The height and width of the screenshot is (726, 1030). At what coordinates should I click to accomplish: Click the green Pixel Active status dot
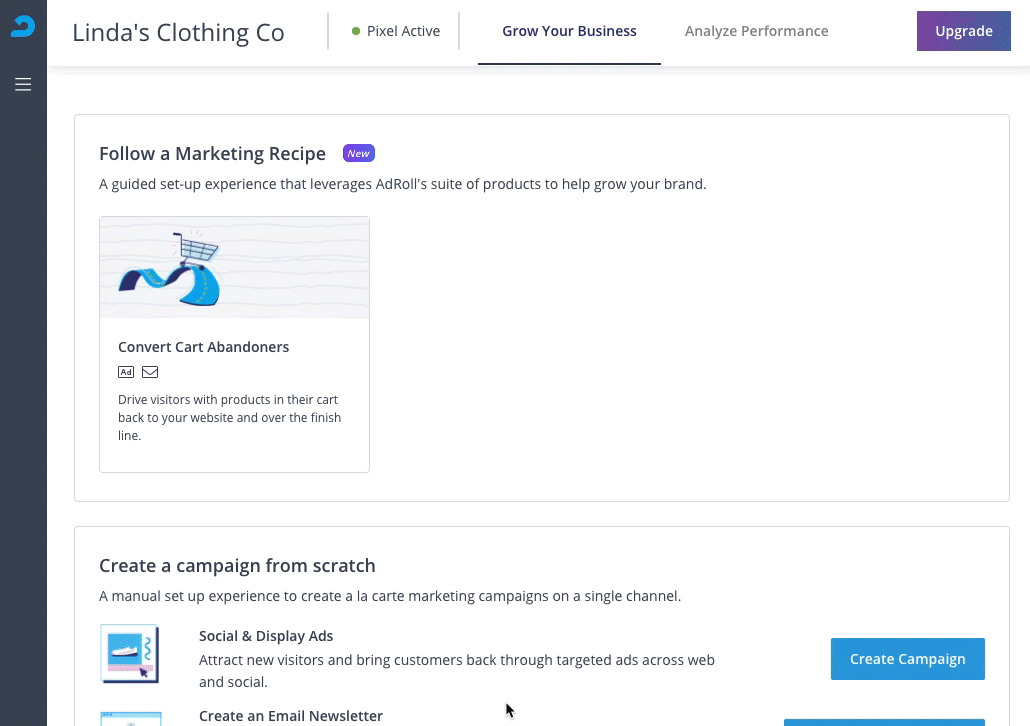click(356, 32)
